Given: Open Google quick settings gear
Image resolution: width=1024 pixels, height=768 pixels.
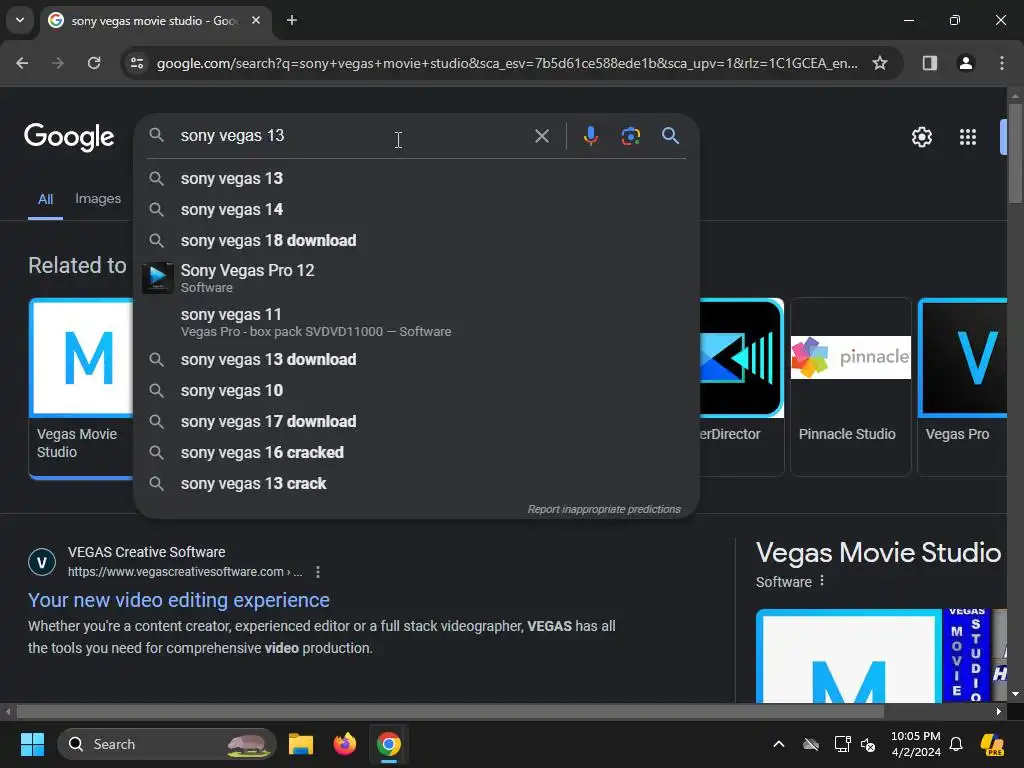Looking at the screenshot, I should click(x=921, y=137).
